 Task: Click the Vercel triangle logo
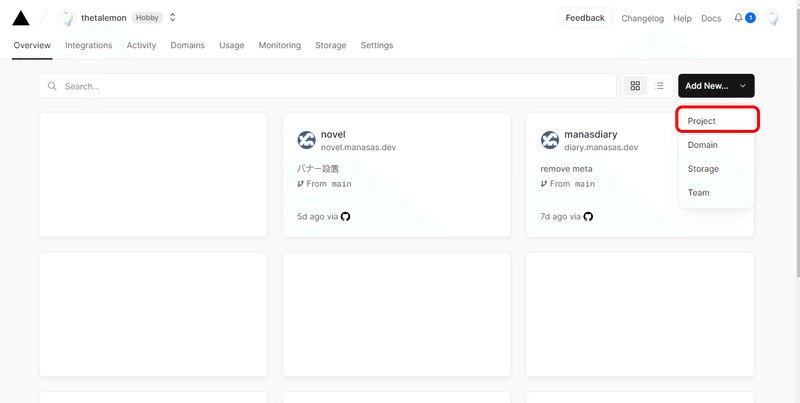pyautogui.click(x=21, y=18)
